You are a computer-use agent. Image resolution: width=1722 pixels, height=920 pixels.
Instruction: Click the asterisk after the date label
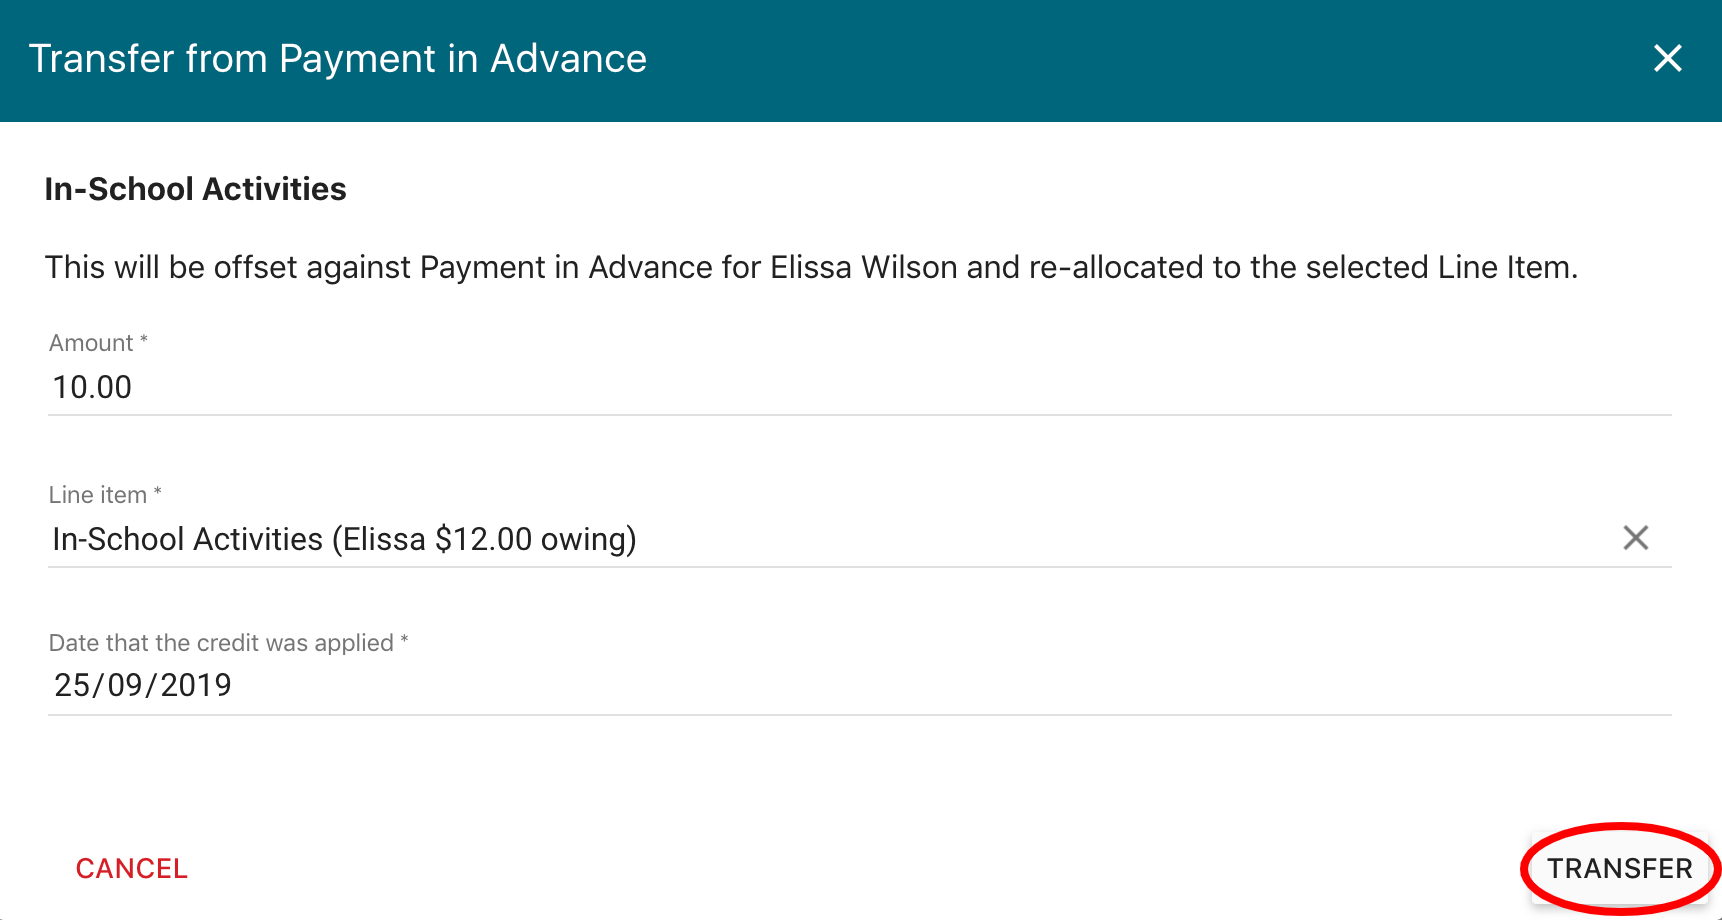(x=404, y=640)
